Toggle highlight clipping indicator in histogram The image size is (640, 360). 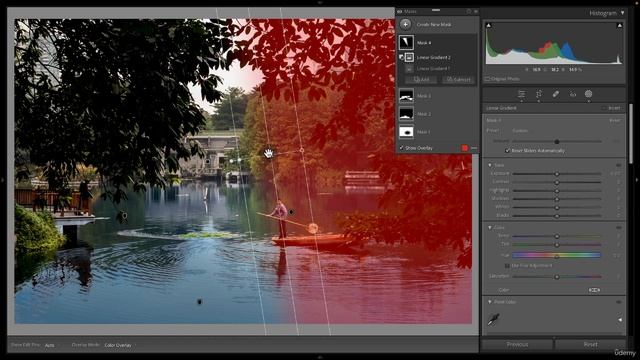[x=620, y=25]
